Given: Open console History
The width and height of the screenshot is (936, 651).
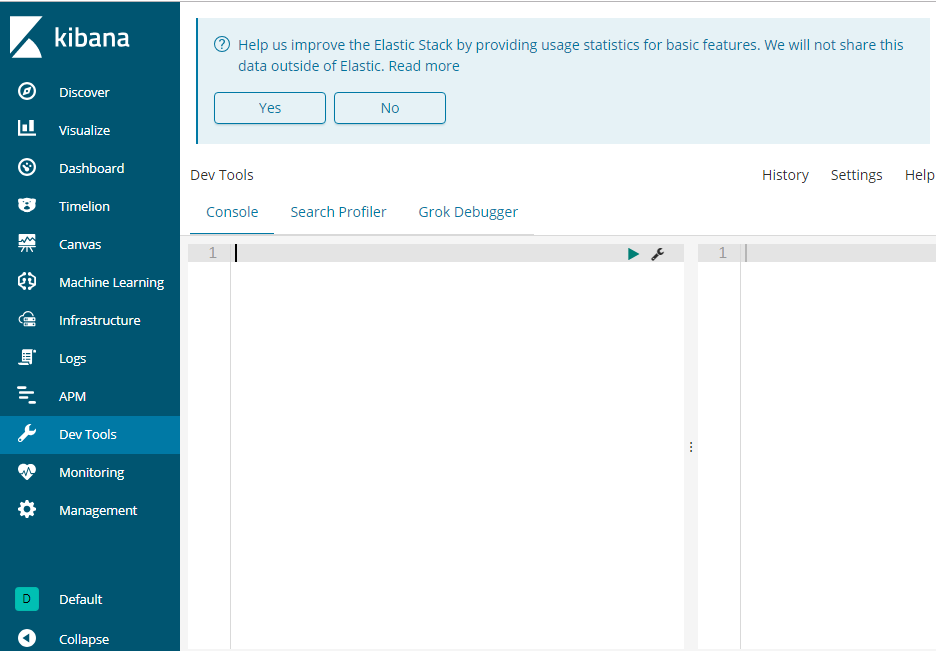Looking at the screenshot, I should pyautogui.click(x=785, y=175).
